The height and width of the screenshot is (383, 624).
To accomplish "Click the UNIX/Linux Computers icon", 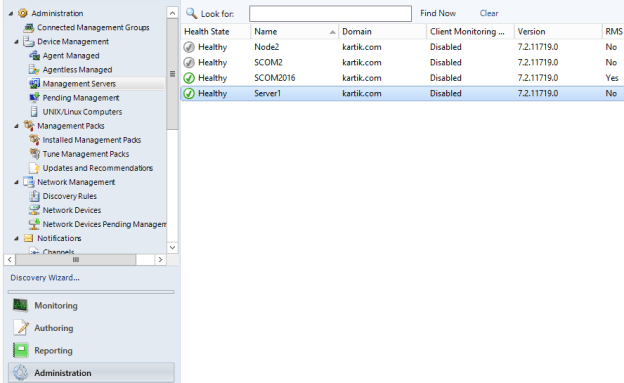I will point(35,111).
